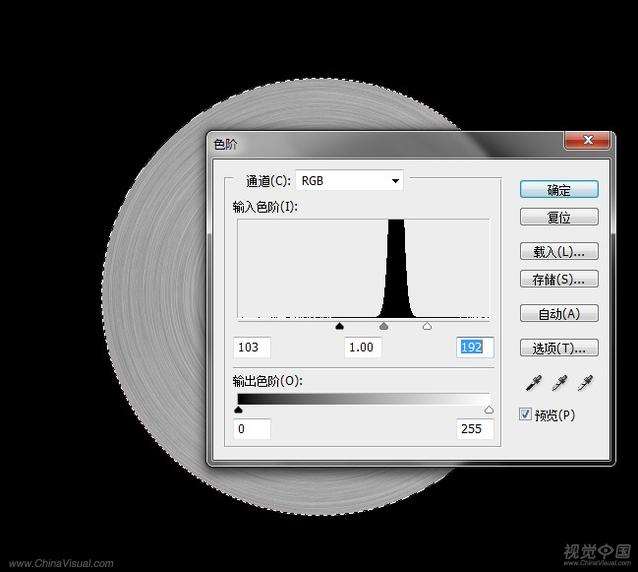
Task: Open the 通道 RGB dropdown
Action: pos(349,181)
